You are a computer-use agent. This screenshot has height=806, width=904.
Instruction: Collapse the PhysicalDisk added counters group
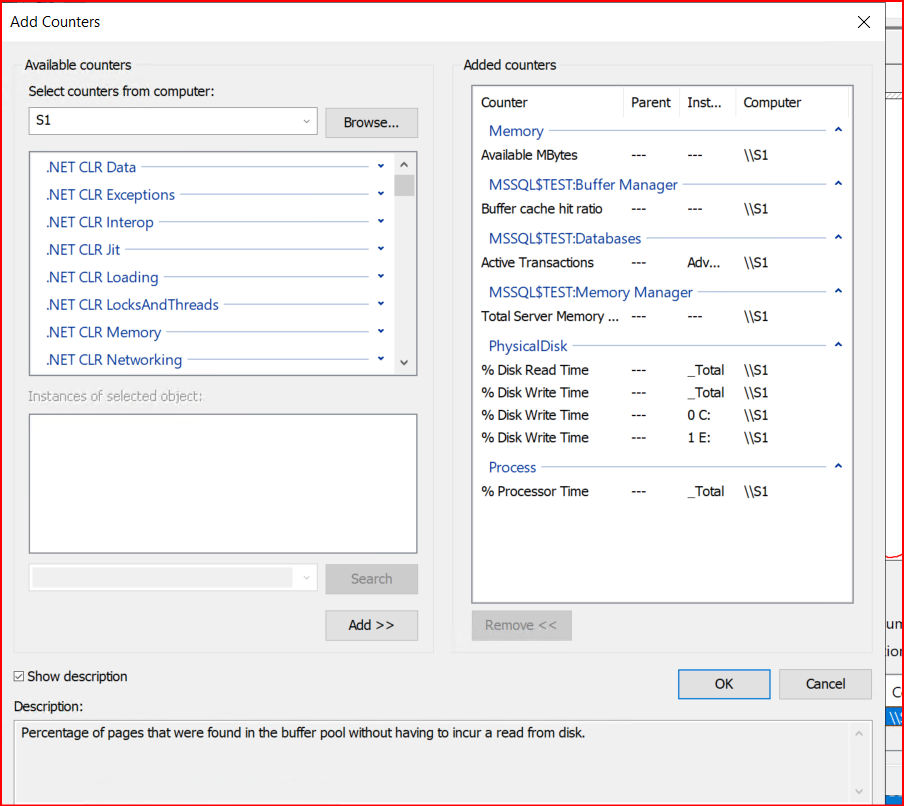(838, 345)
